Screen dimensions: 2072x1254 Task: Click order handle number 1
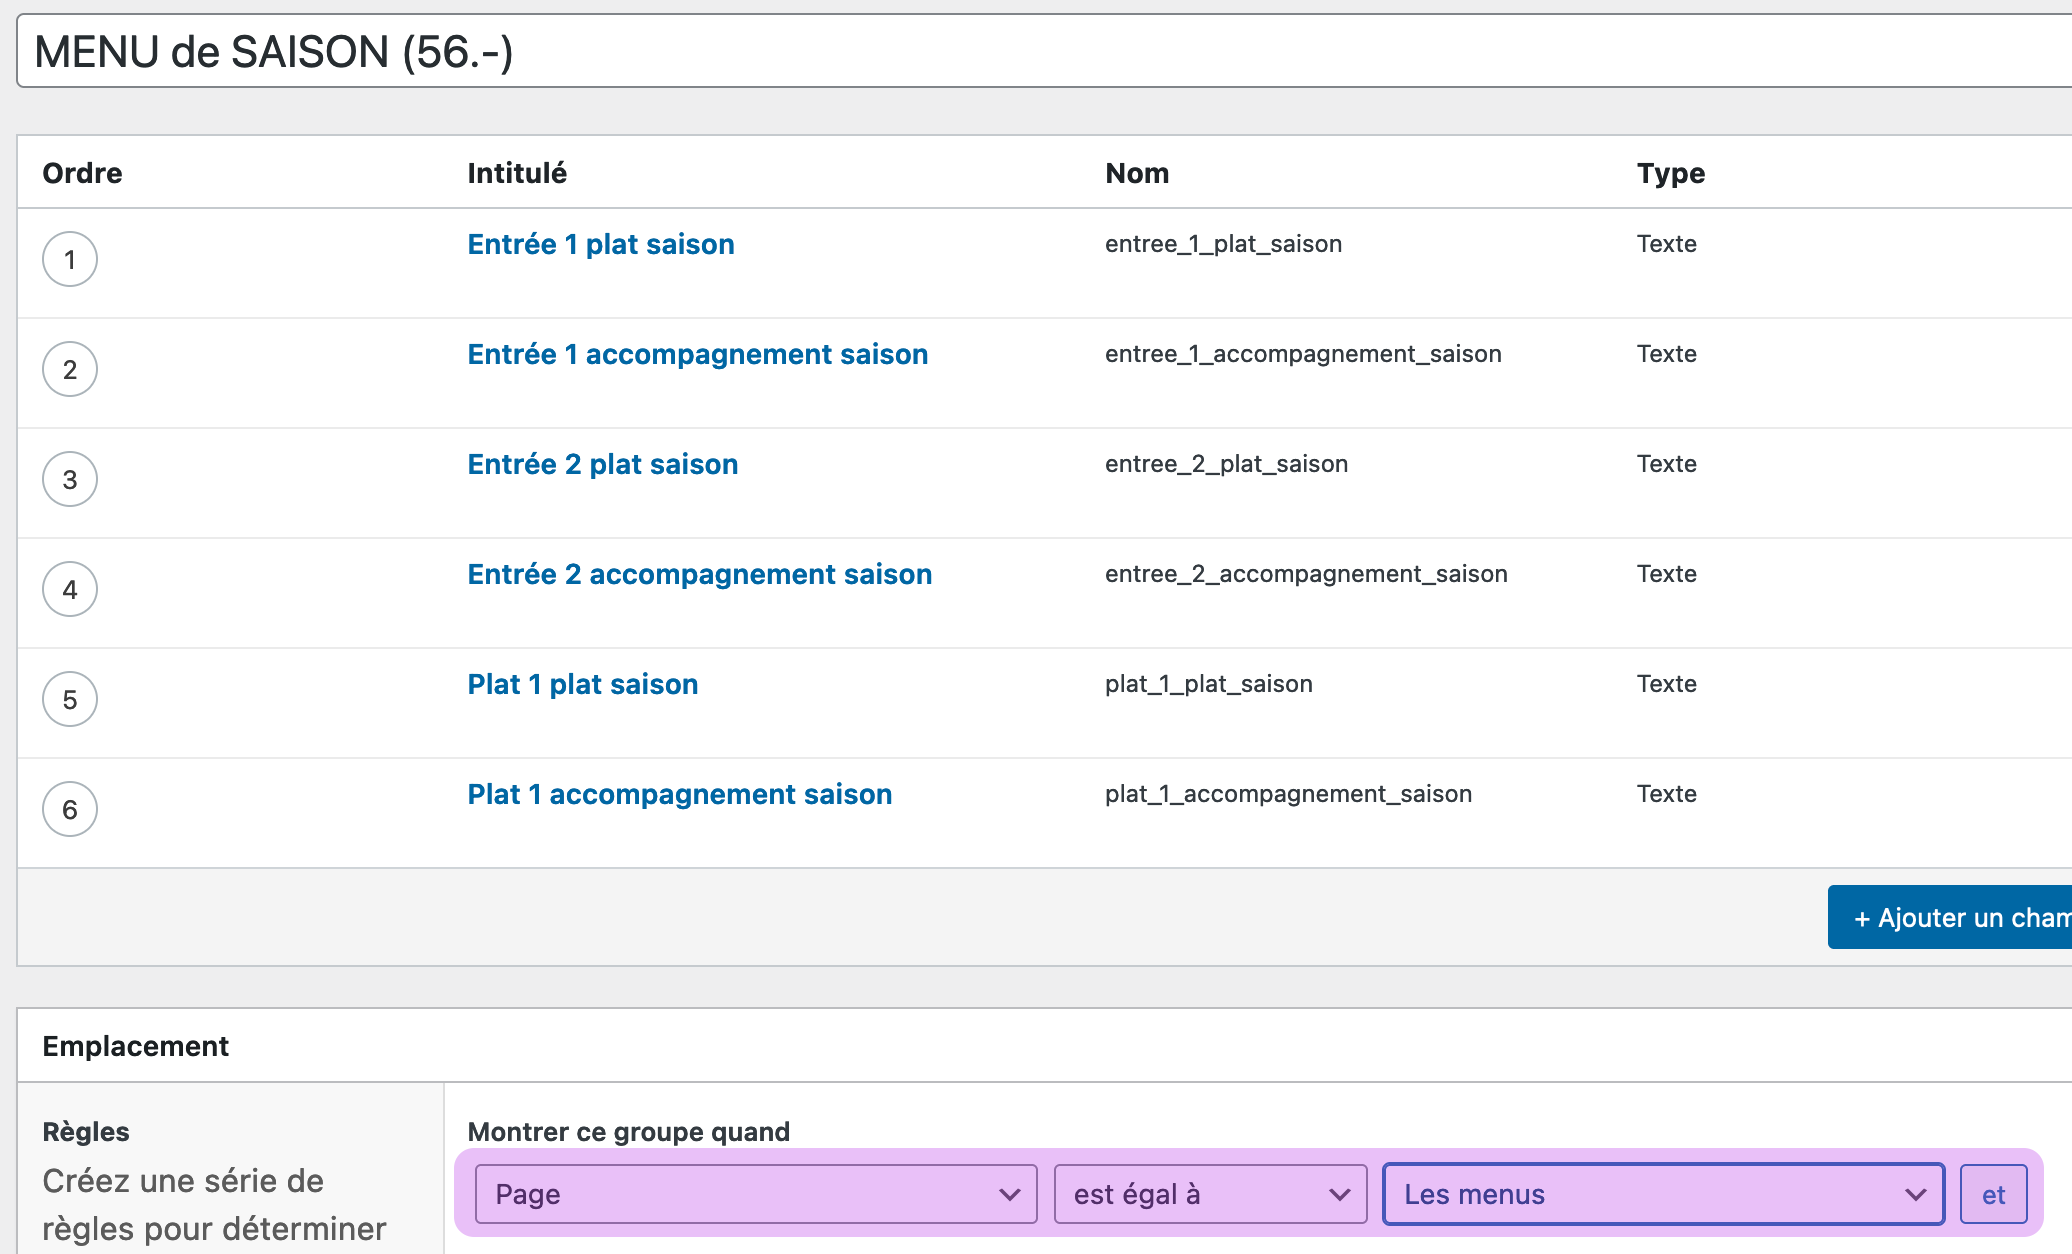click(70, 260)
